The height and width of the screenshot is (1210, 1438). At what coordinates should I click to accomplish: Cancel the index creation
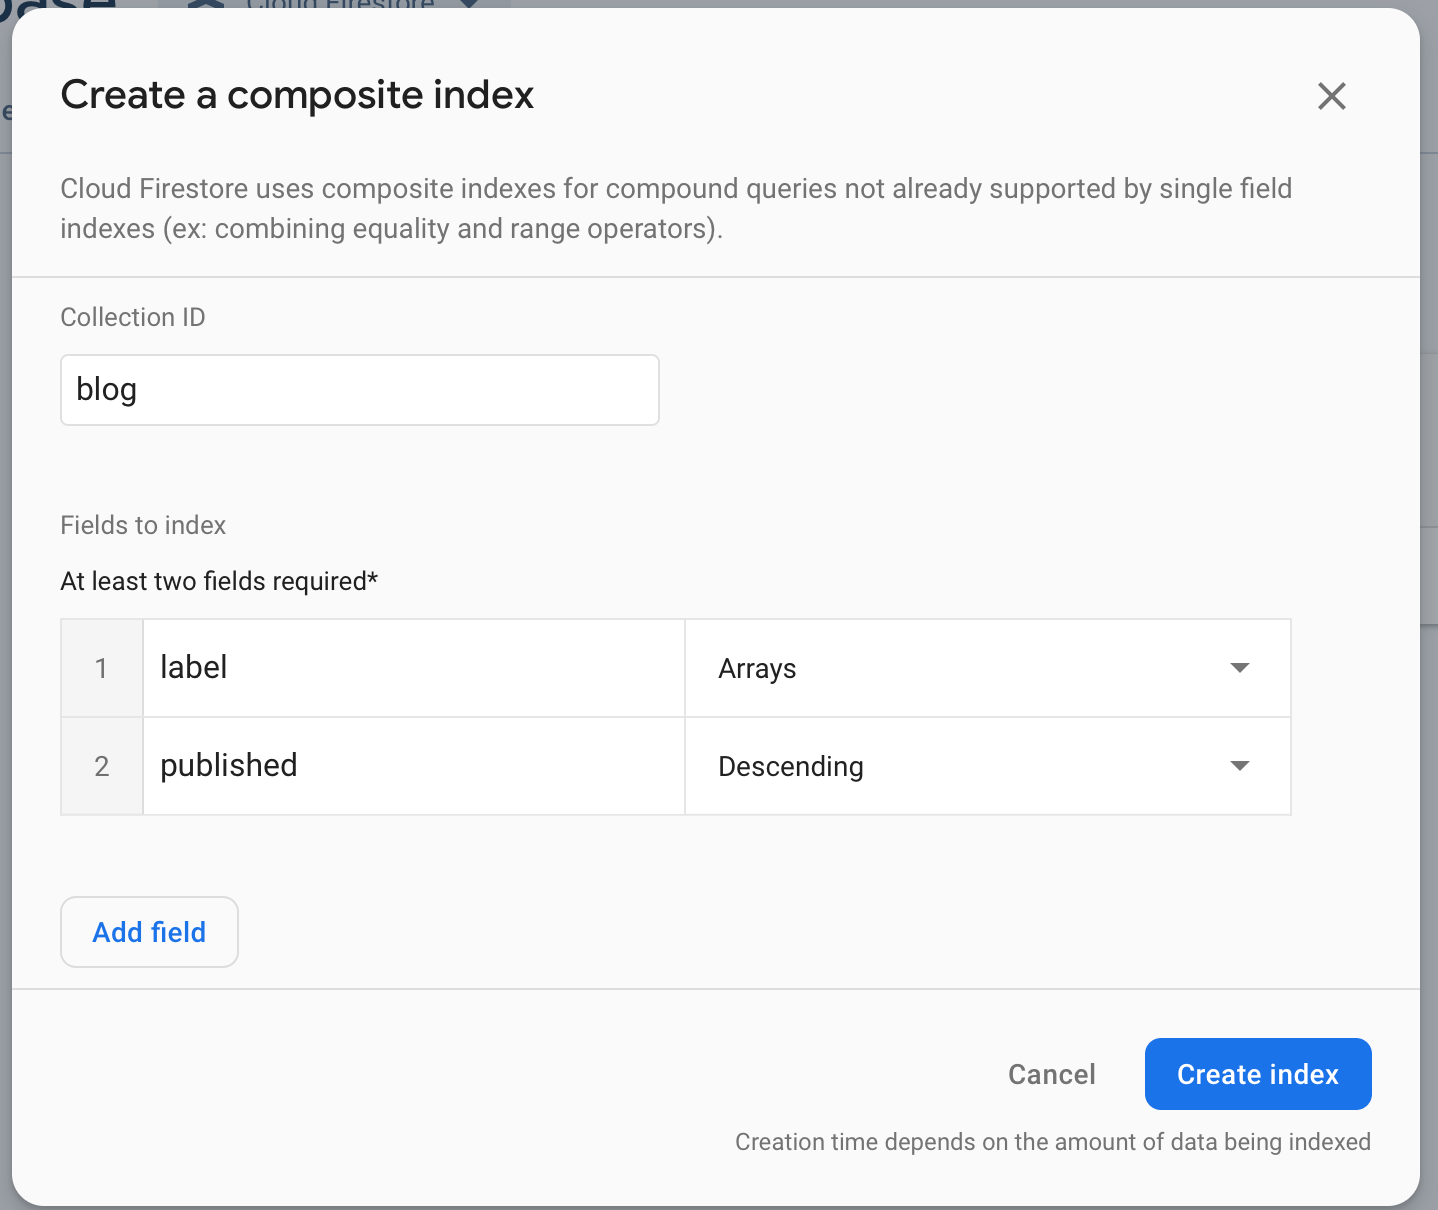[x=1052, y=1074]
